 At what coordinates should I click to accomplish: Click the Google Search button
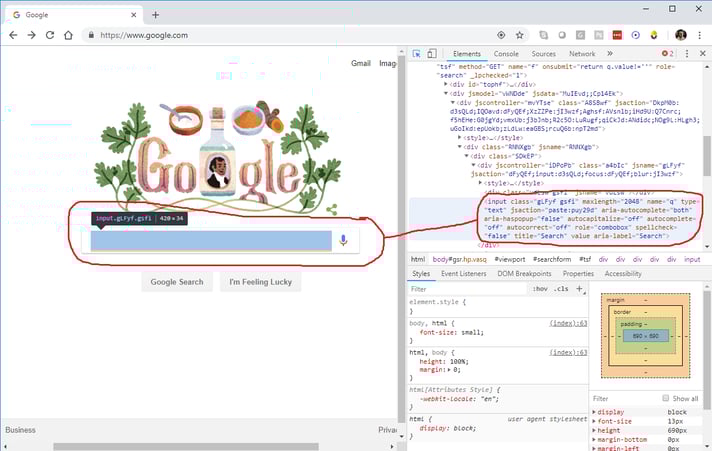click(177, 282)
